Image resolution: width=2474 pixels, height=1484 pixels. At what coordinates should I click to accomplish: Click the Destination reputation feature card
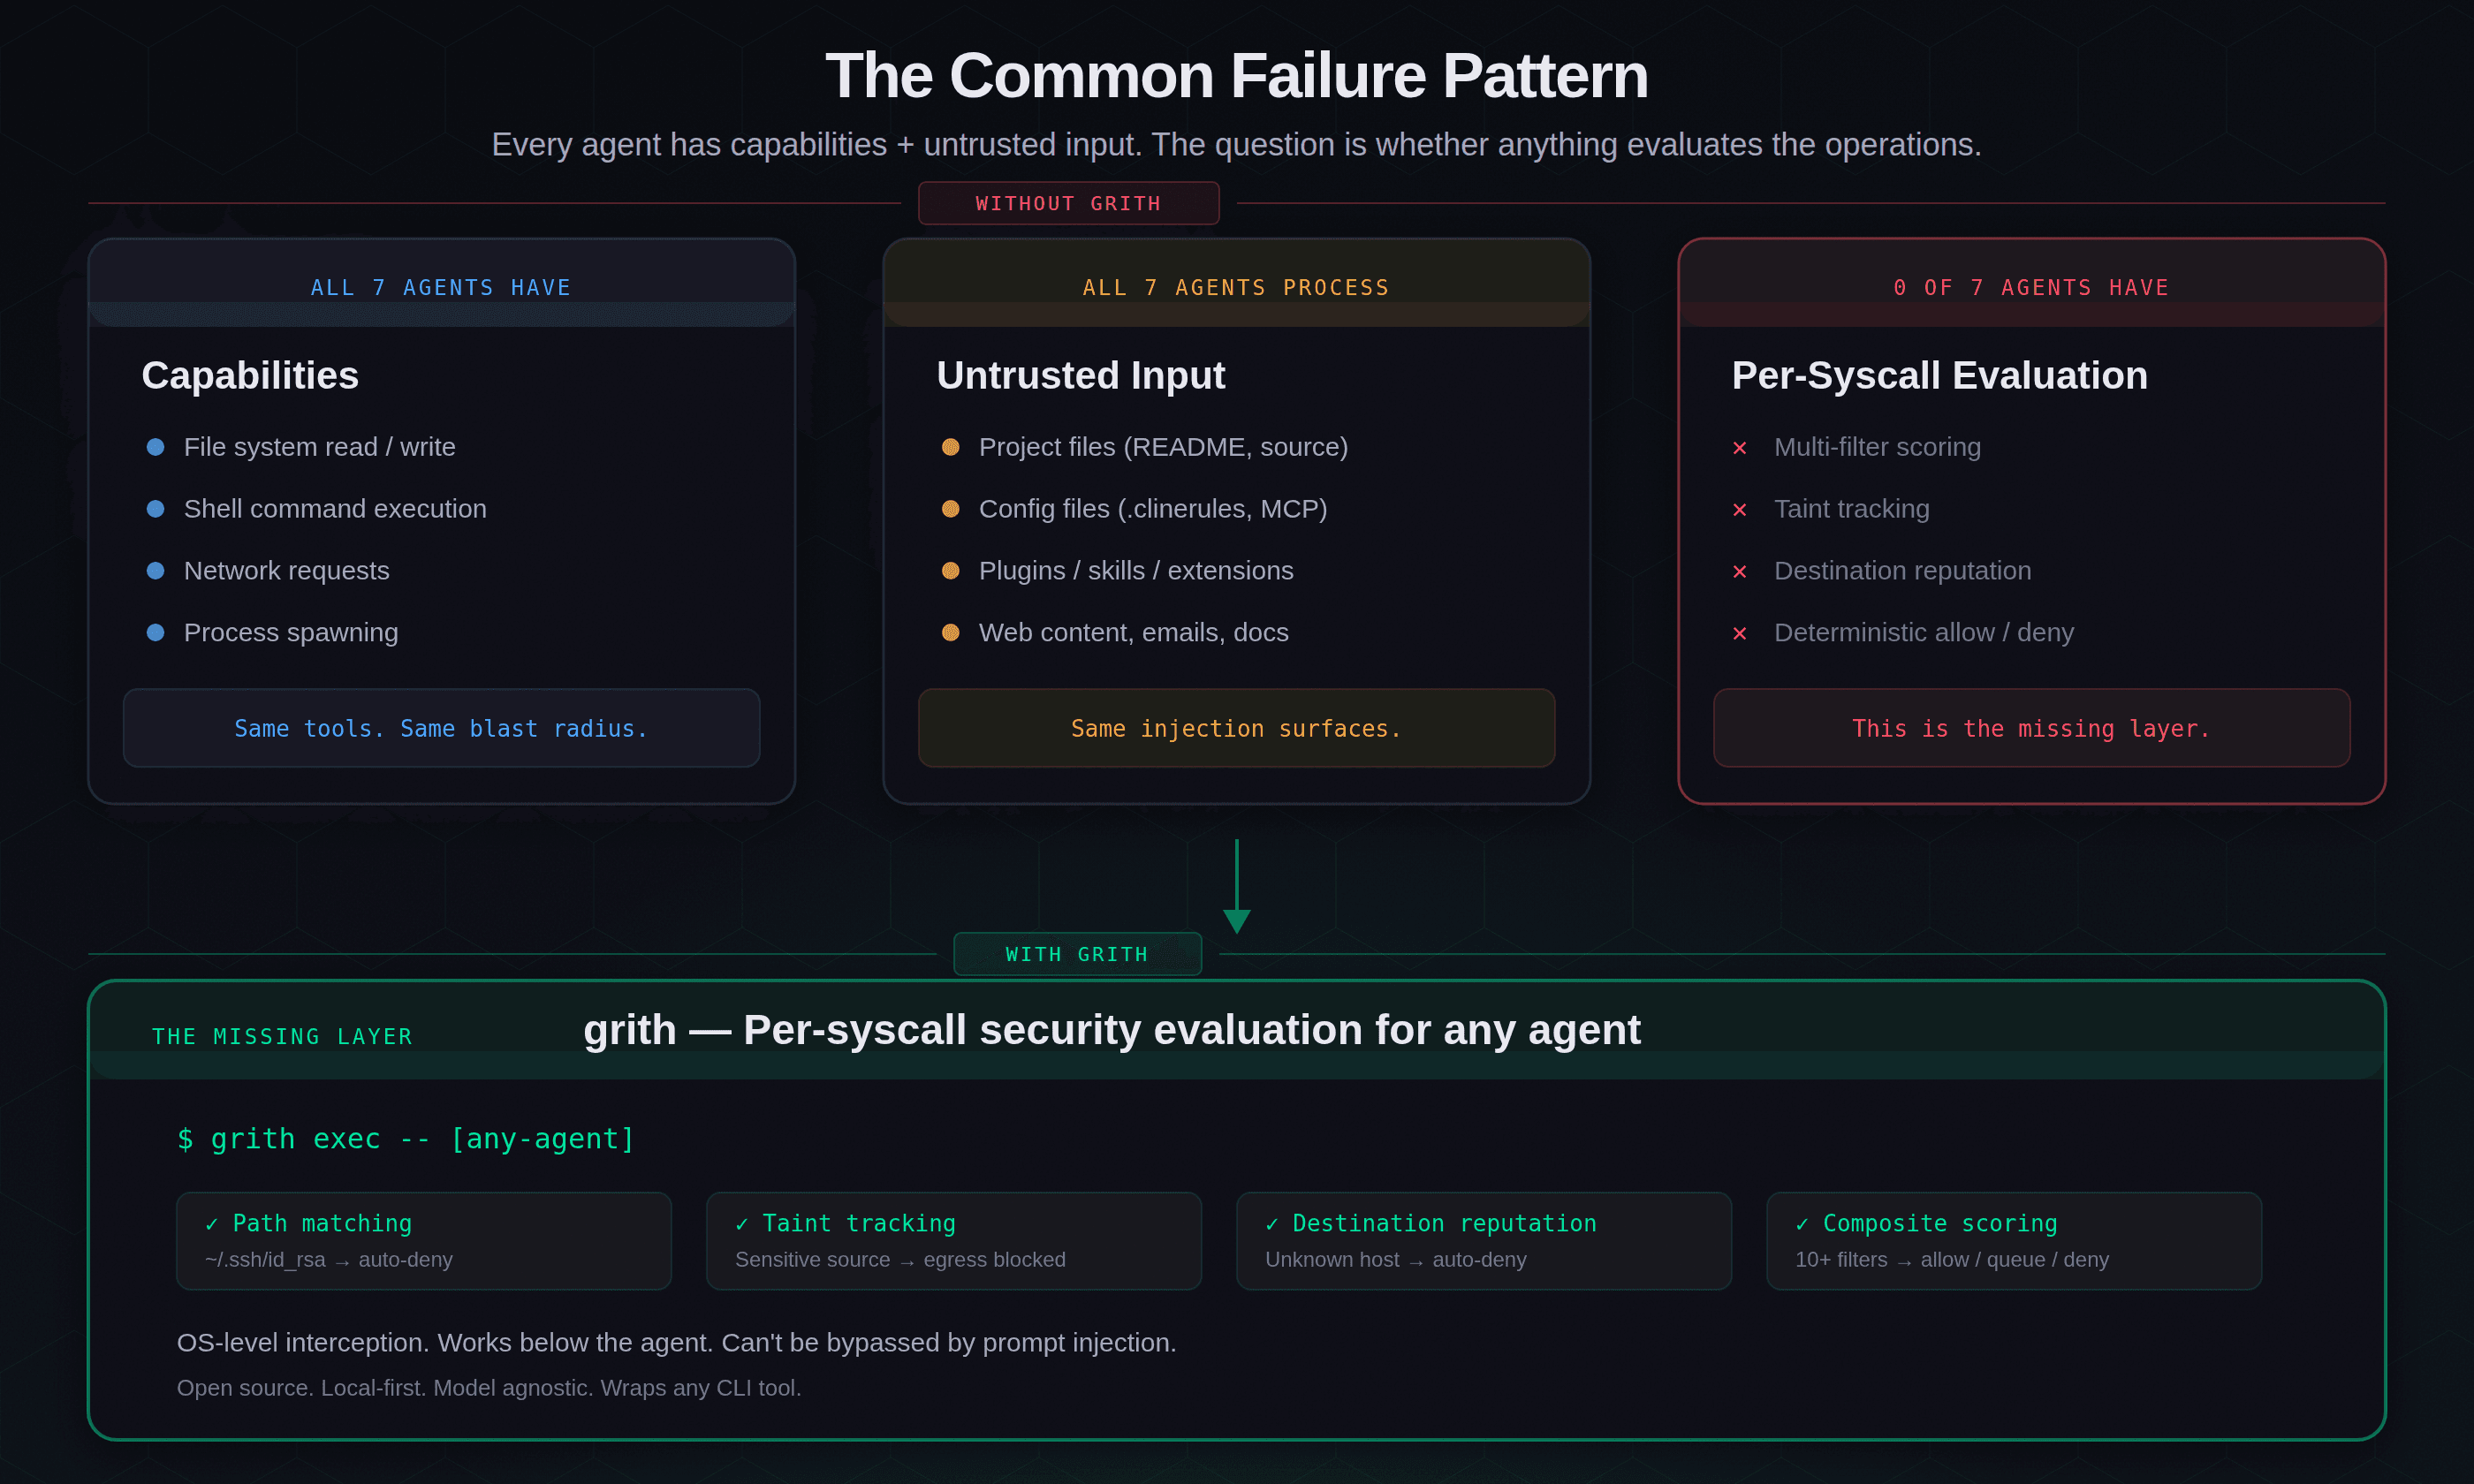coord(1483,1240)
